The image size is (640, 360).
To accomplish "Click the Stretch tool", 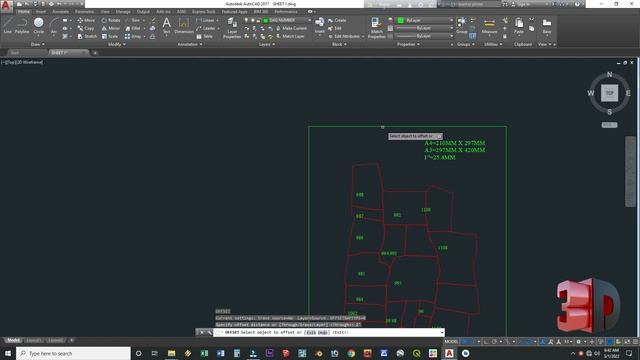I will [87, 36].
